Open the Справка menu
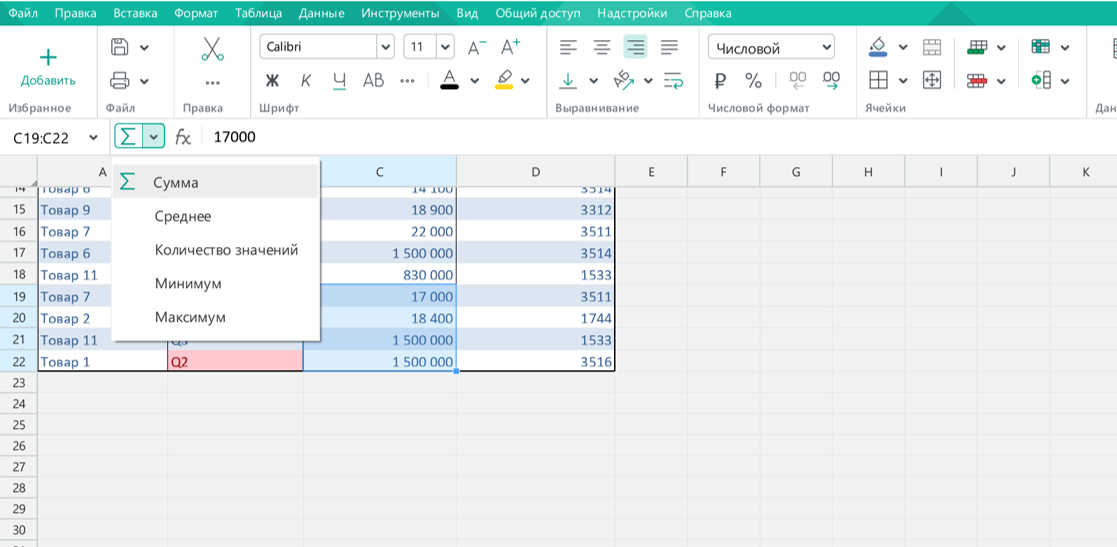Image resolution: width=1117 pixels, height=547 pixels. 707,13
